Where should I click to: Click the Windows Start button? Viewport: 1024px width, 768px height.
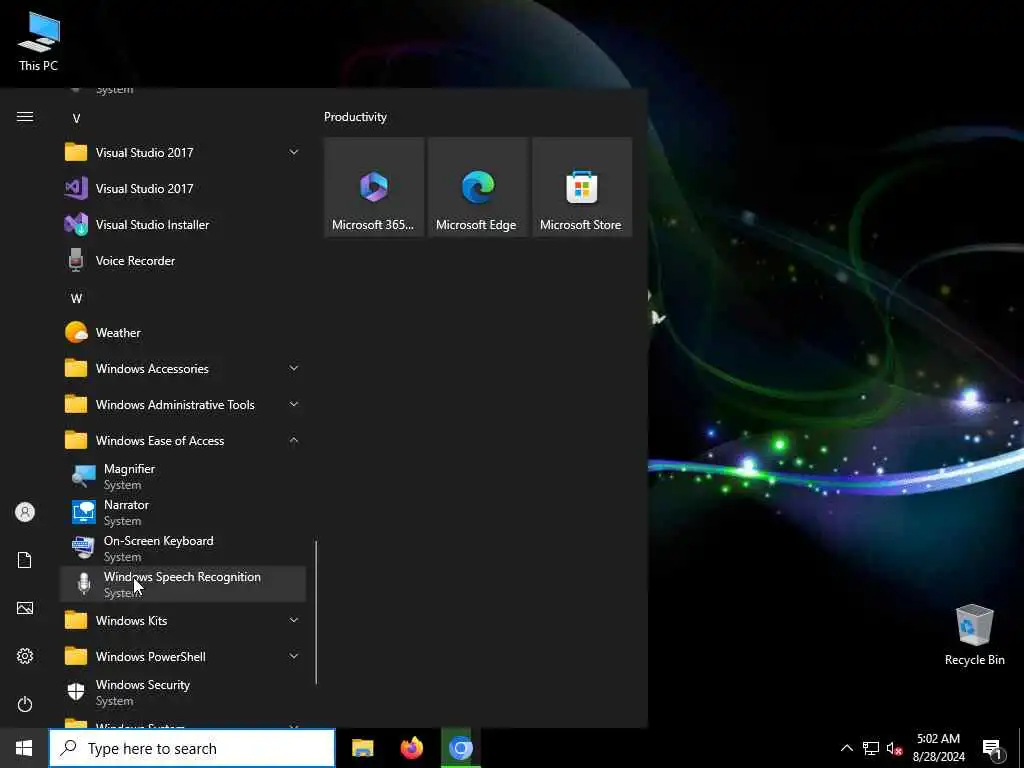24,748
